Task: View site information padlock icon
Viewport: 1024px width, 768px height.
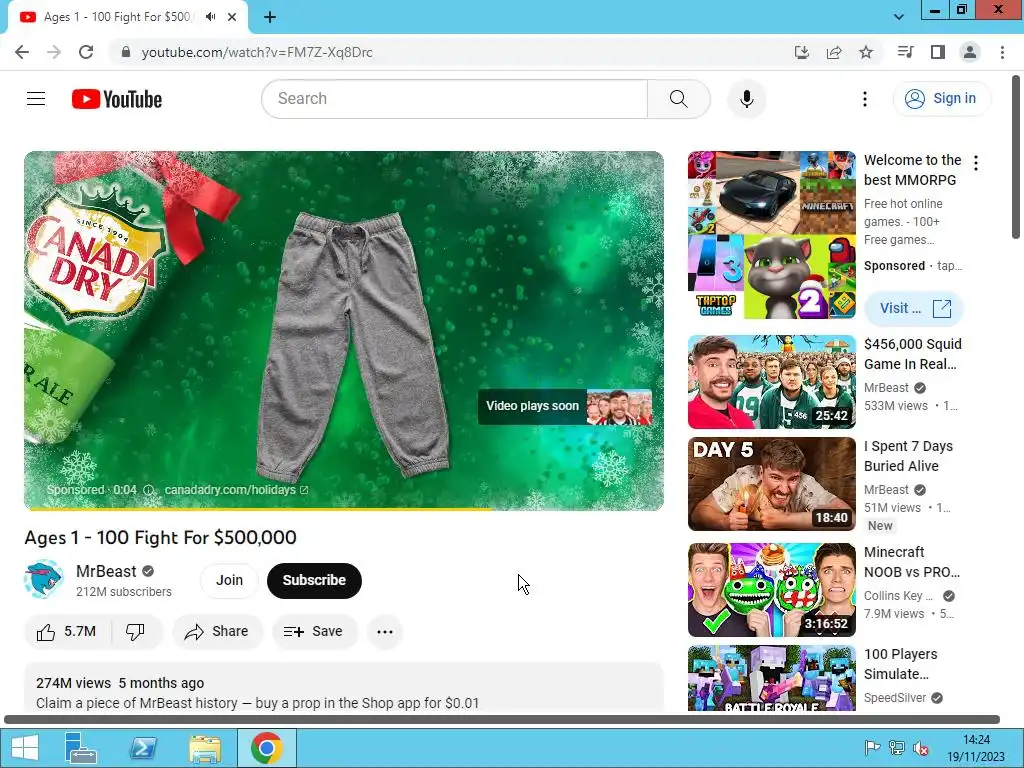Action: [x=126, y=52]
